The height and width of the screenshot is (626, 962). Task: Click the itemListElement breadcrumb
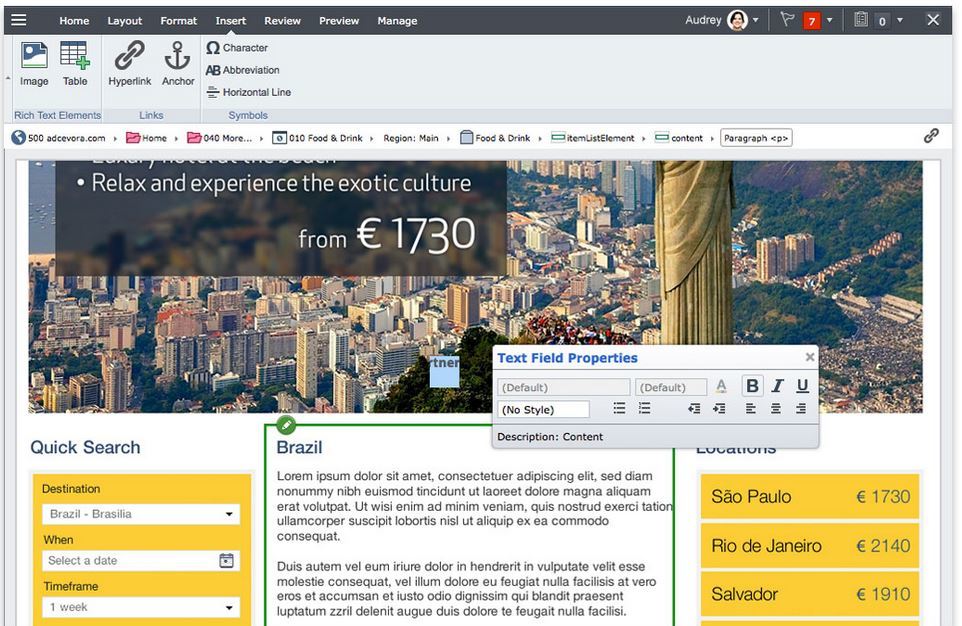pyautogui.click(x=593, y=138)
